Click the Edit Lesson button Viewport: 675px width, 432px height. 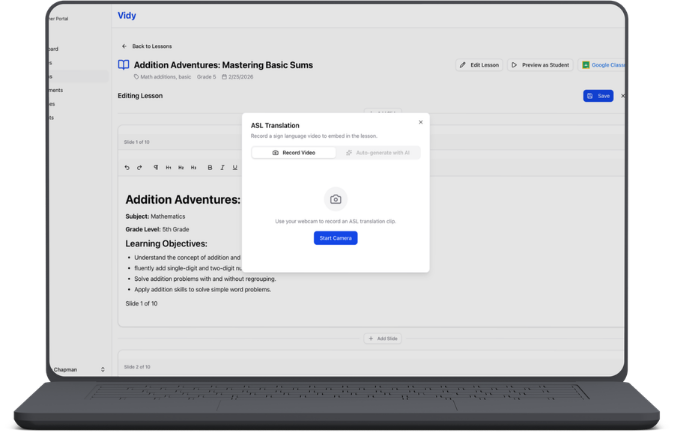479,65
